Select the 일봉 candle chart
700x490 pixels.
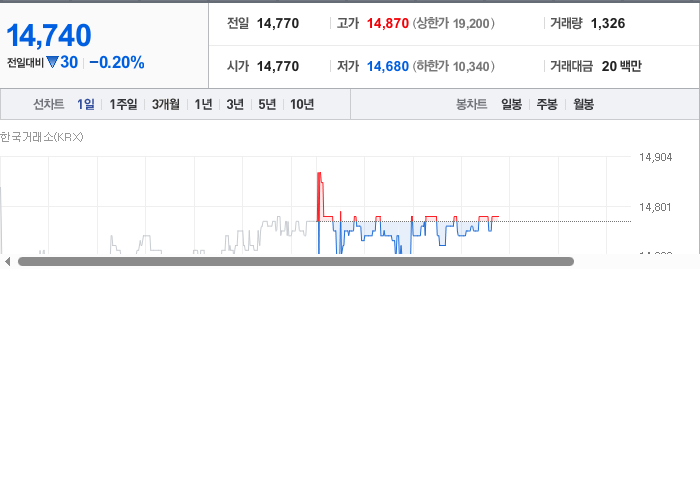pos(511,104)
